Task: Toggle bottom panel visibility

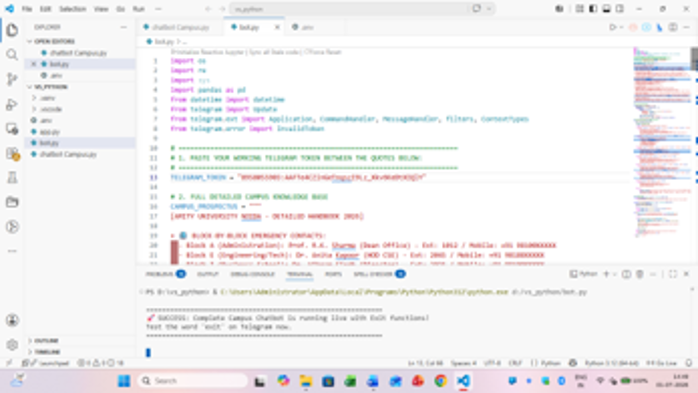Action: 606,8
